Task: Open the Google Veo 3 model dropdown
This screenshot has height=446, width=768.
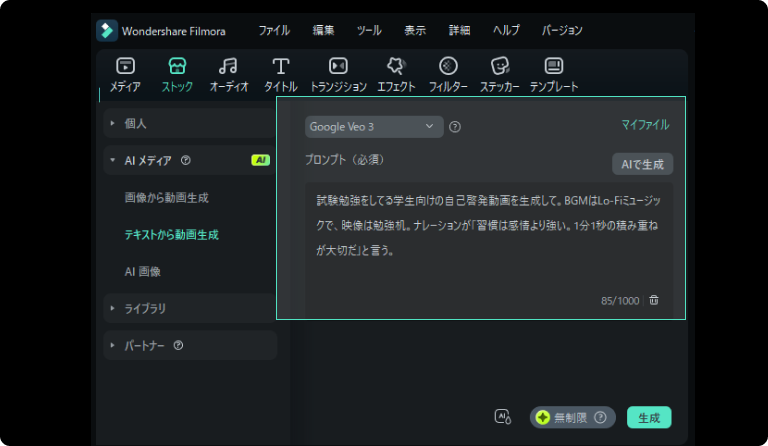Action: [374, 127]
